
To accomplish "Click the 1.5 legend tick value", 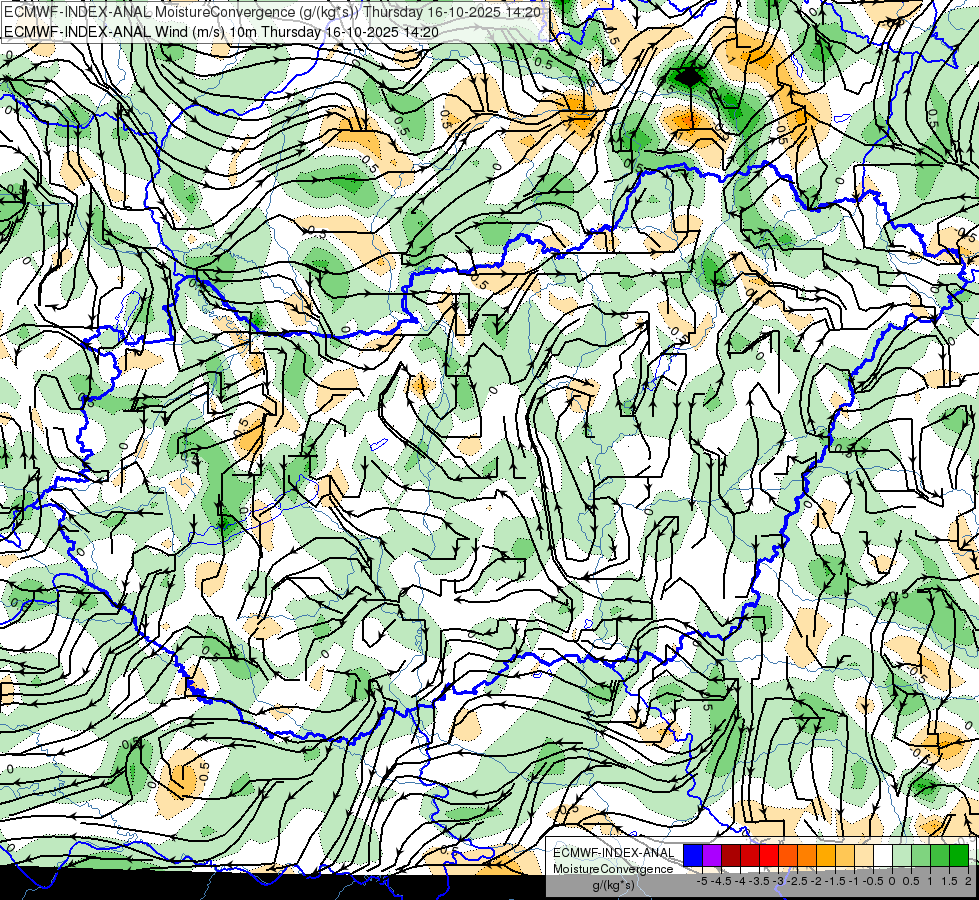I will click(949, 881).
